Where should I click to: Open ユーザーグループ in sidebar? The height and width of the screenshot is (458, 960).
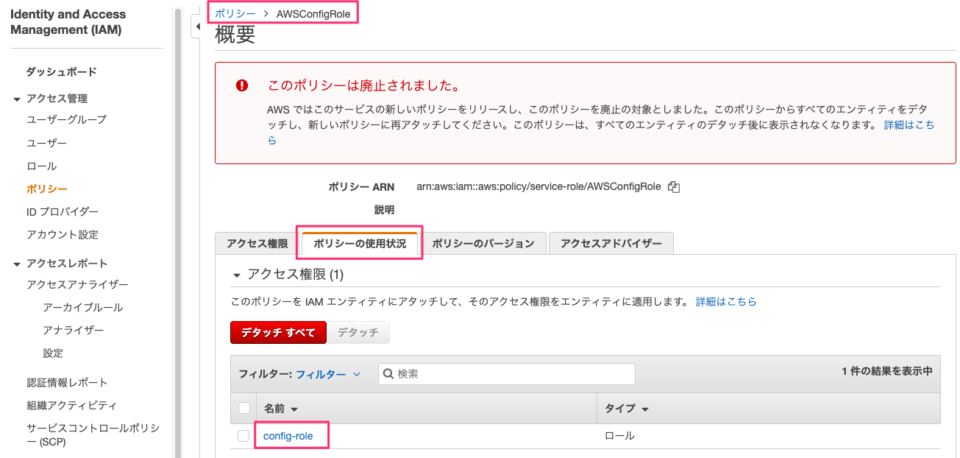point(66,119)
